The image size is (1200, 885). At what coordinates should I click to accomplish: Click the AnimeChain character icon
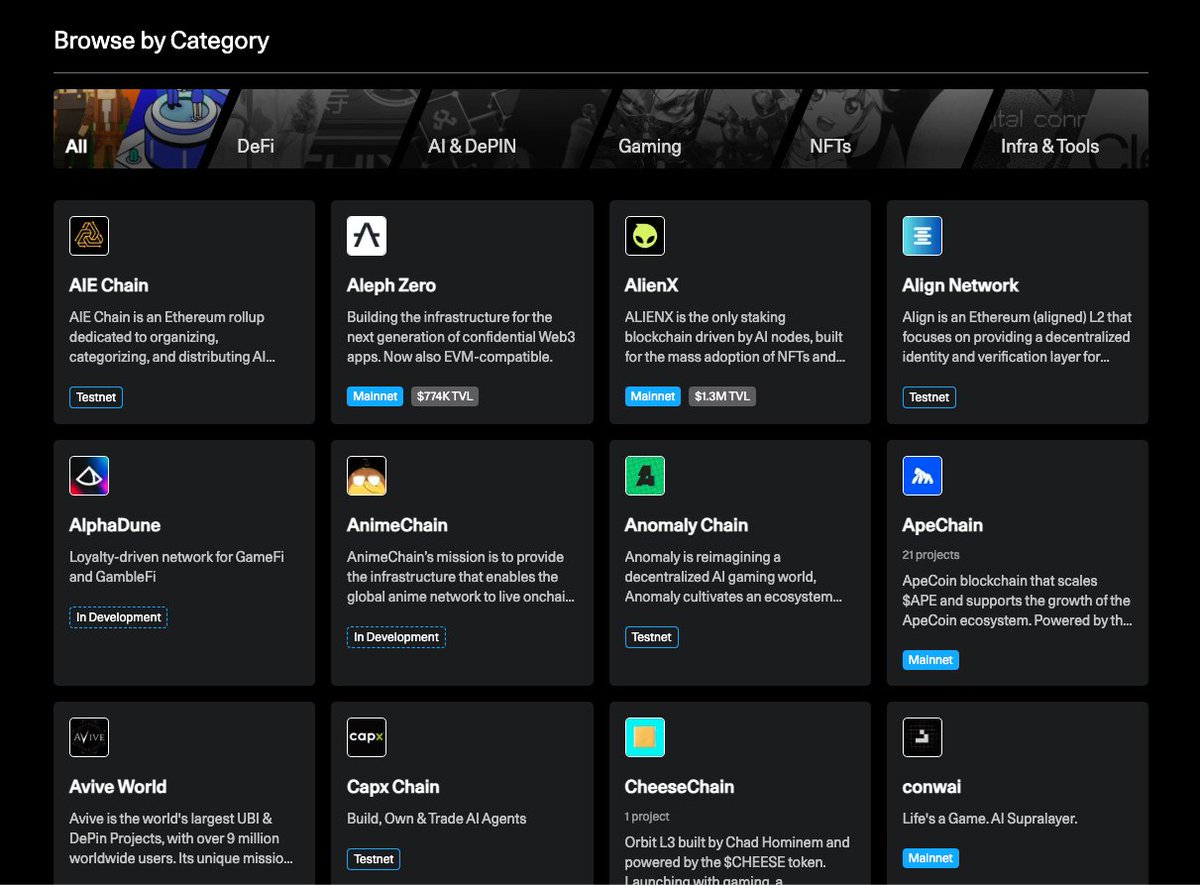tap(367, 476)
